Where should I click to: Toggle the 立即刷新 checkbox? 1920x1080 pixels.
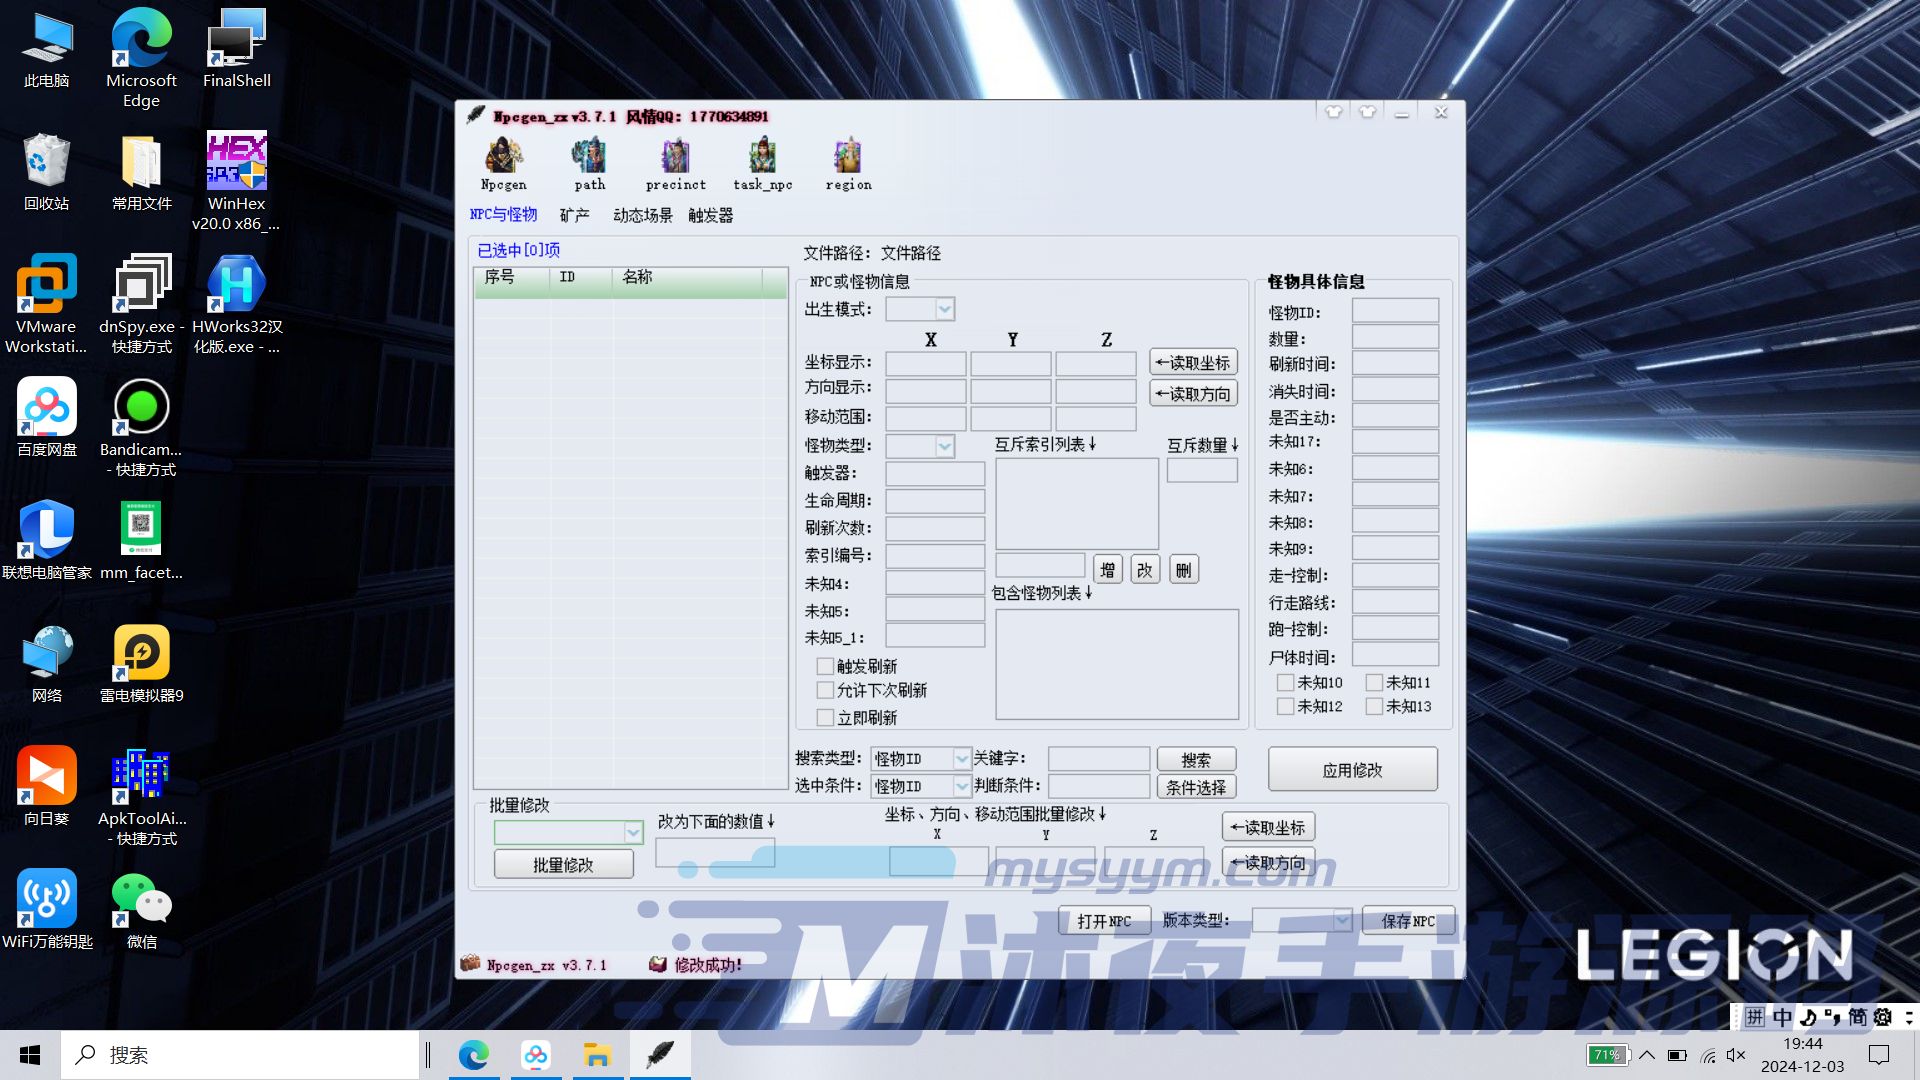tap(825, 717)
